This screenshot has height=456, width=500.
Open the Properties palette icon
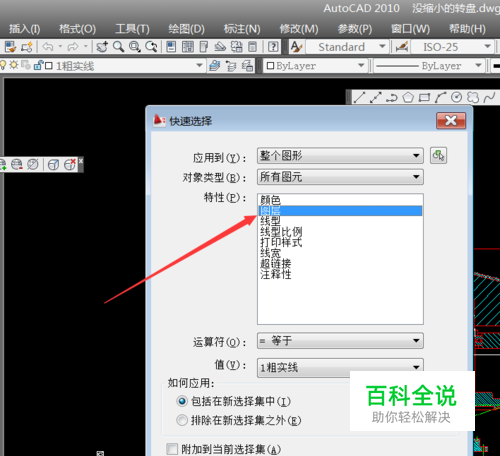pos(171,47)
